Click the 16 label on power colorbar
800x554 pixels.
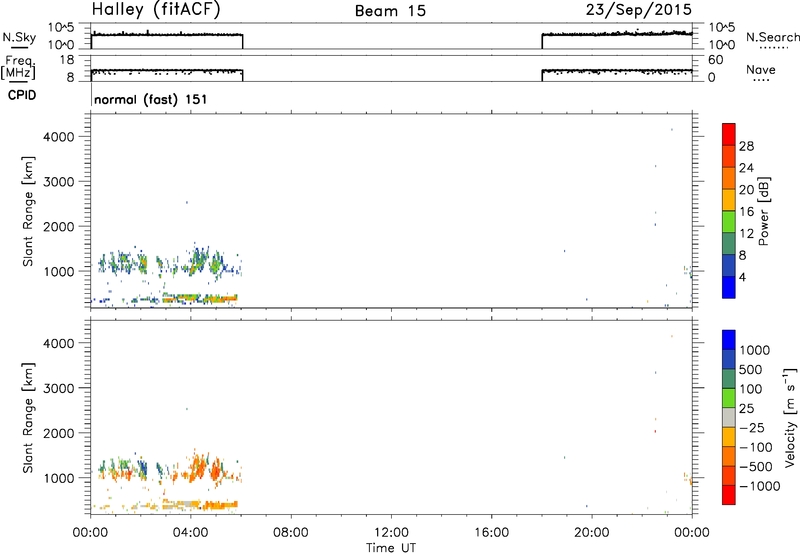[746, 212]
